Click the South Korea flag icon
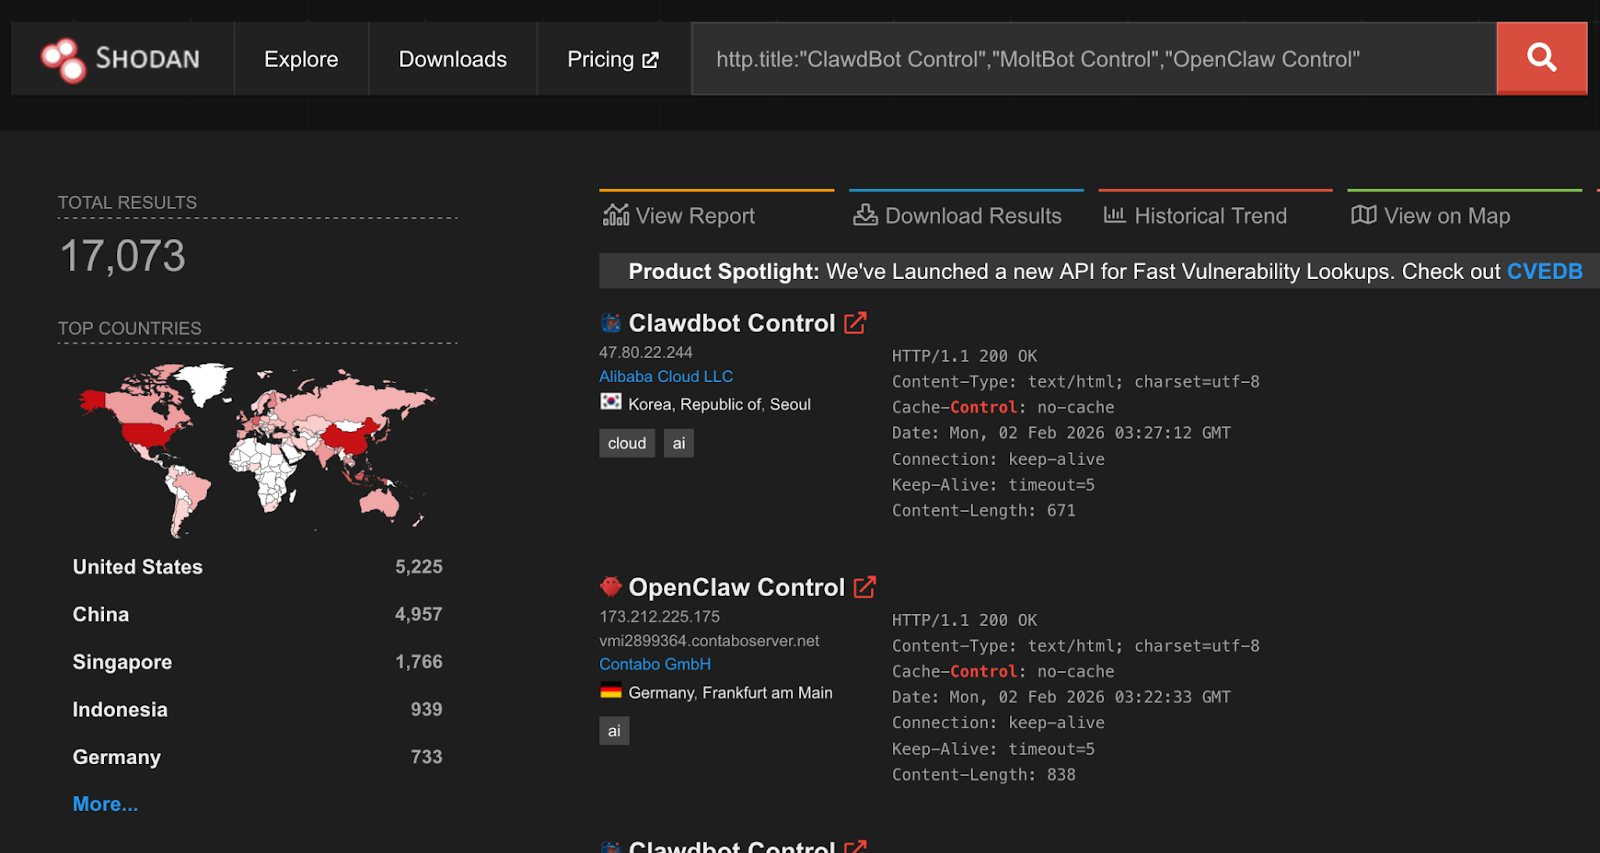 [610, 402]
